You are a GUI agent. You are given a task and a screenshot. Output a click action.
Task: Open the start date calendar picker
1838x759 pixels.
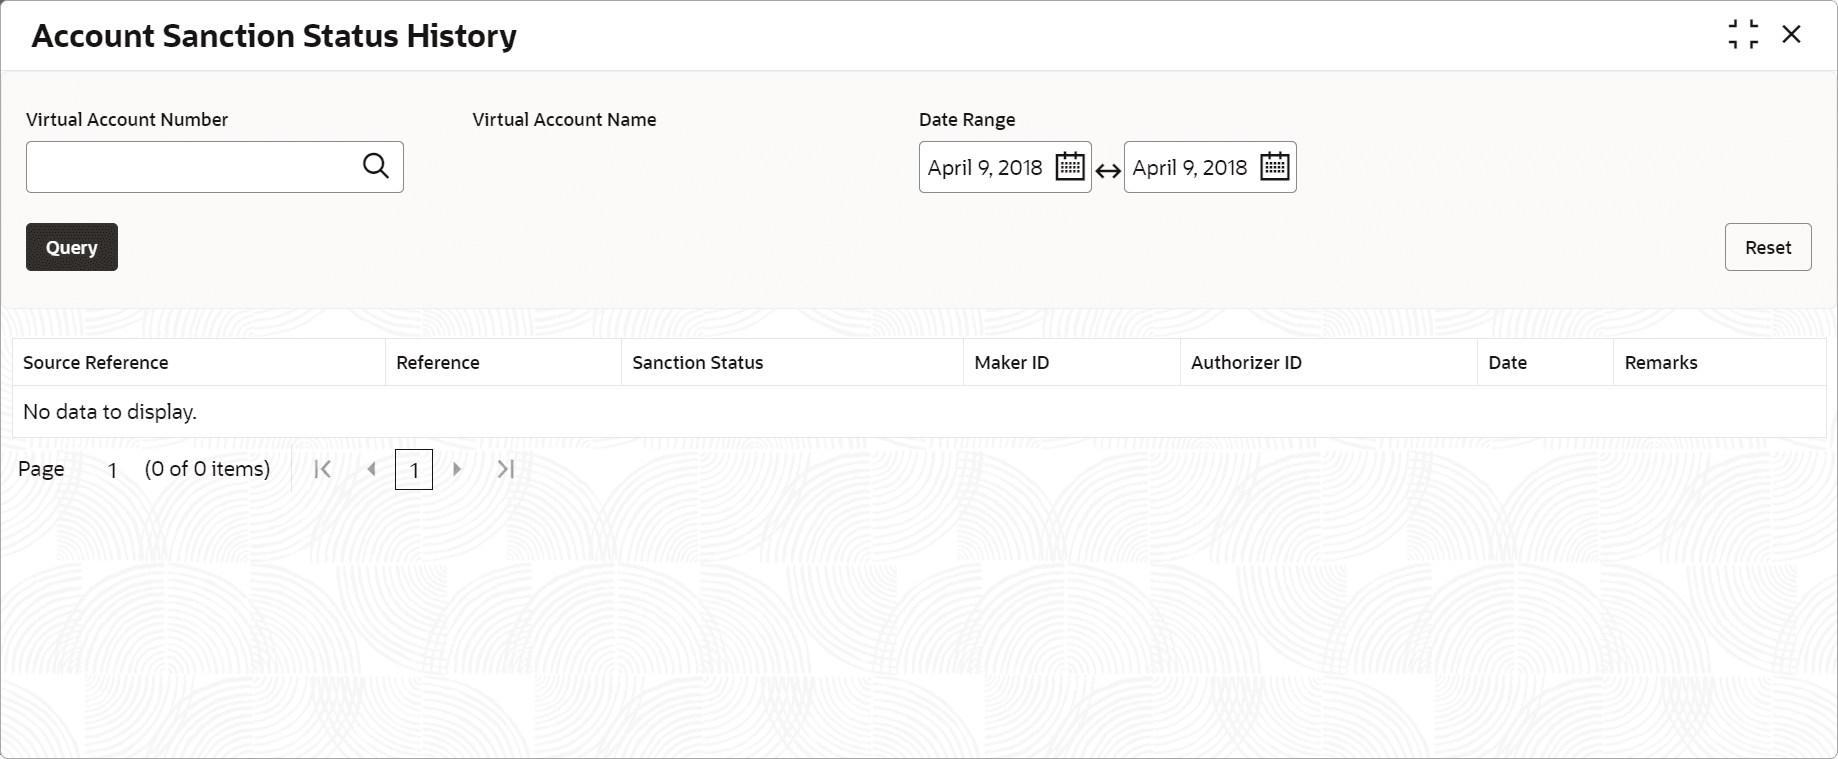pyautogui.click(x=1070, y=166)
